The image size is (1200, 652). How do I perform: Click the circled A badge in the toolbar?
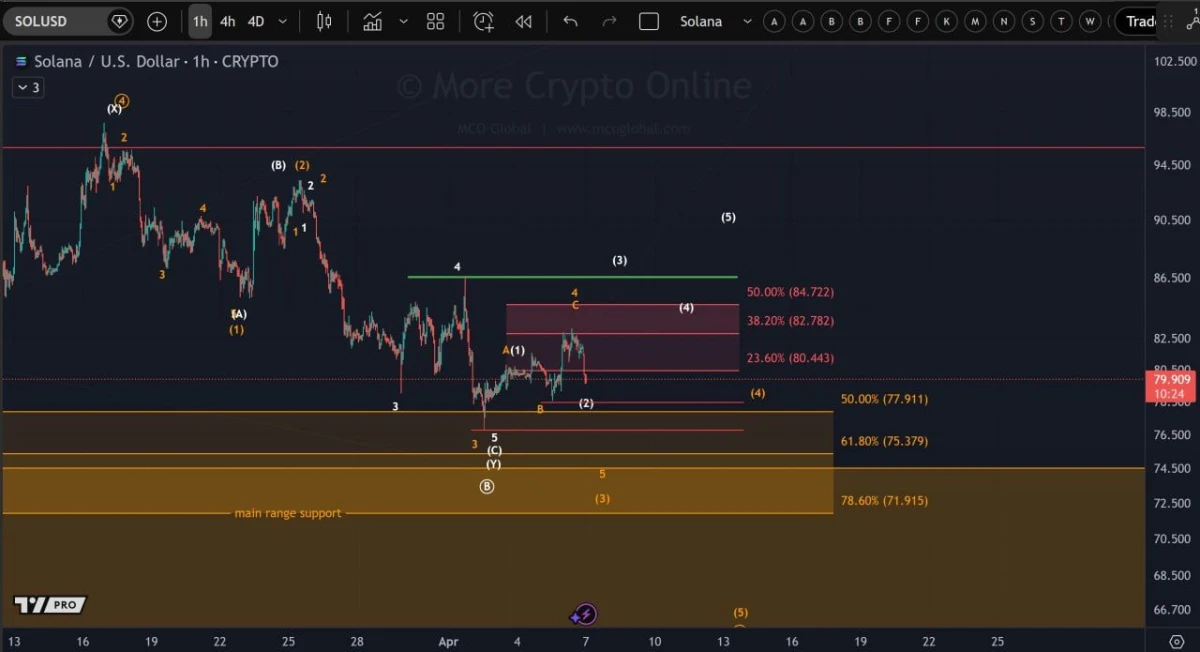point(774,21)
